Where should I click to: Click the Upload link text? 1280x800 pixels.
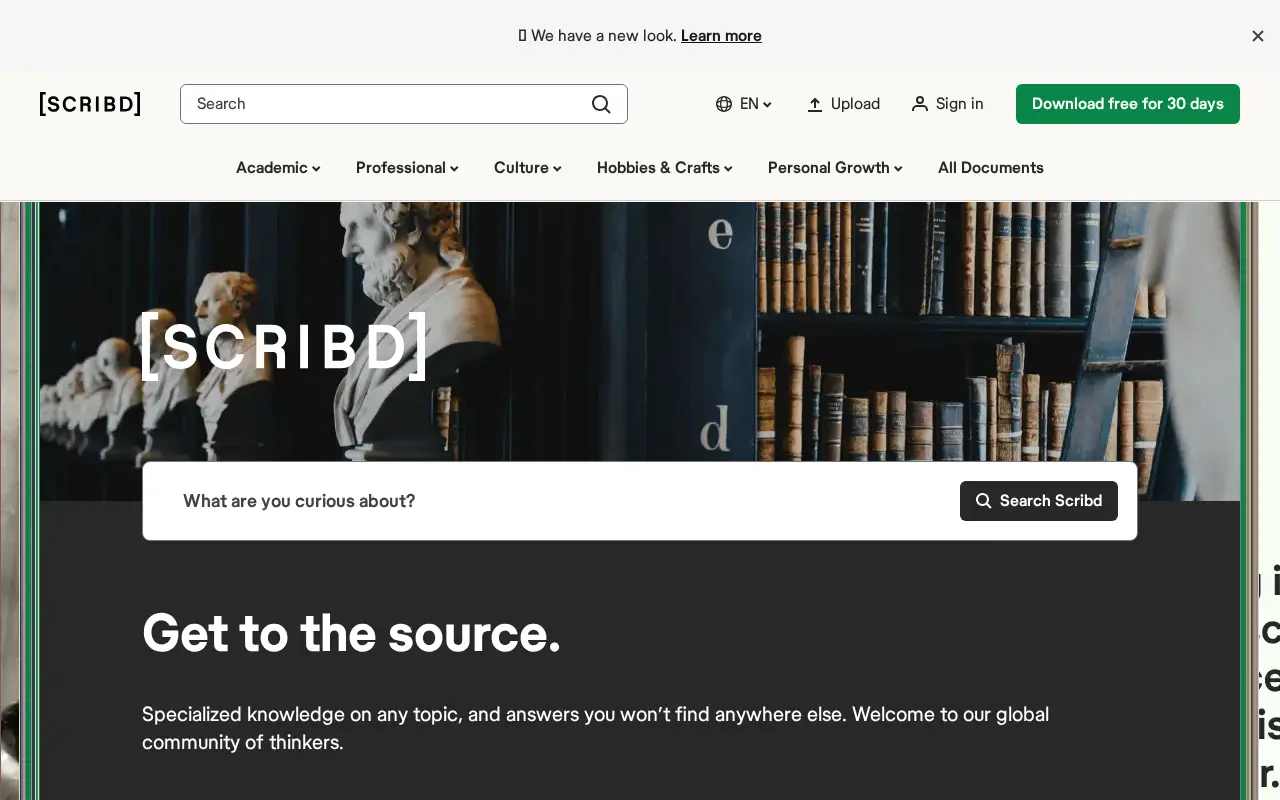855,104
